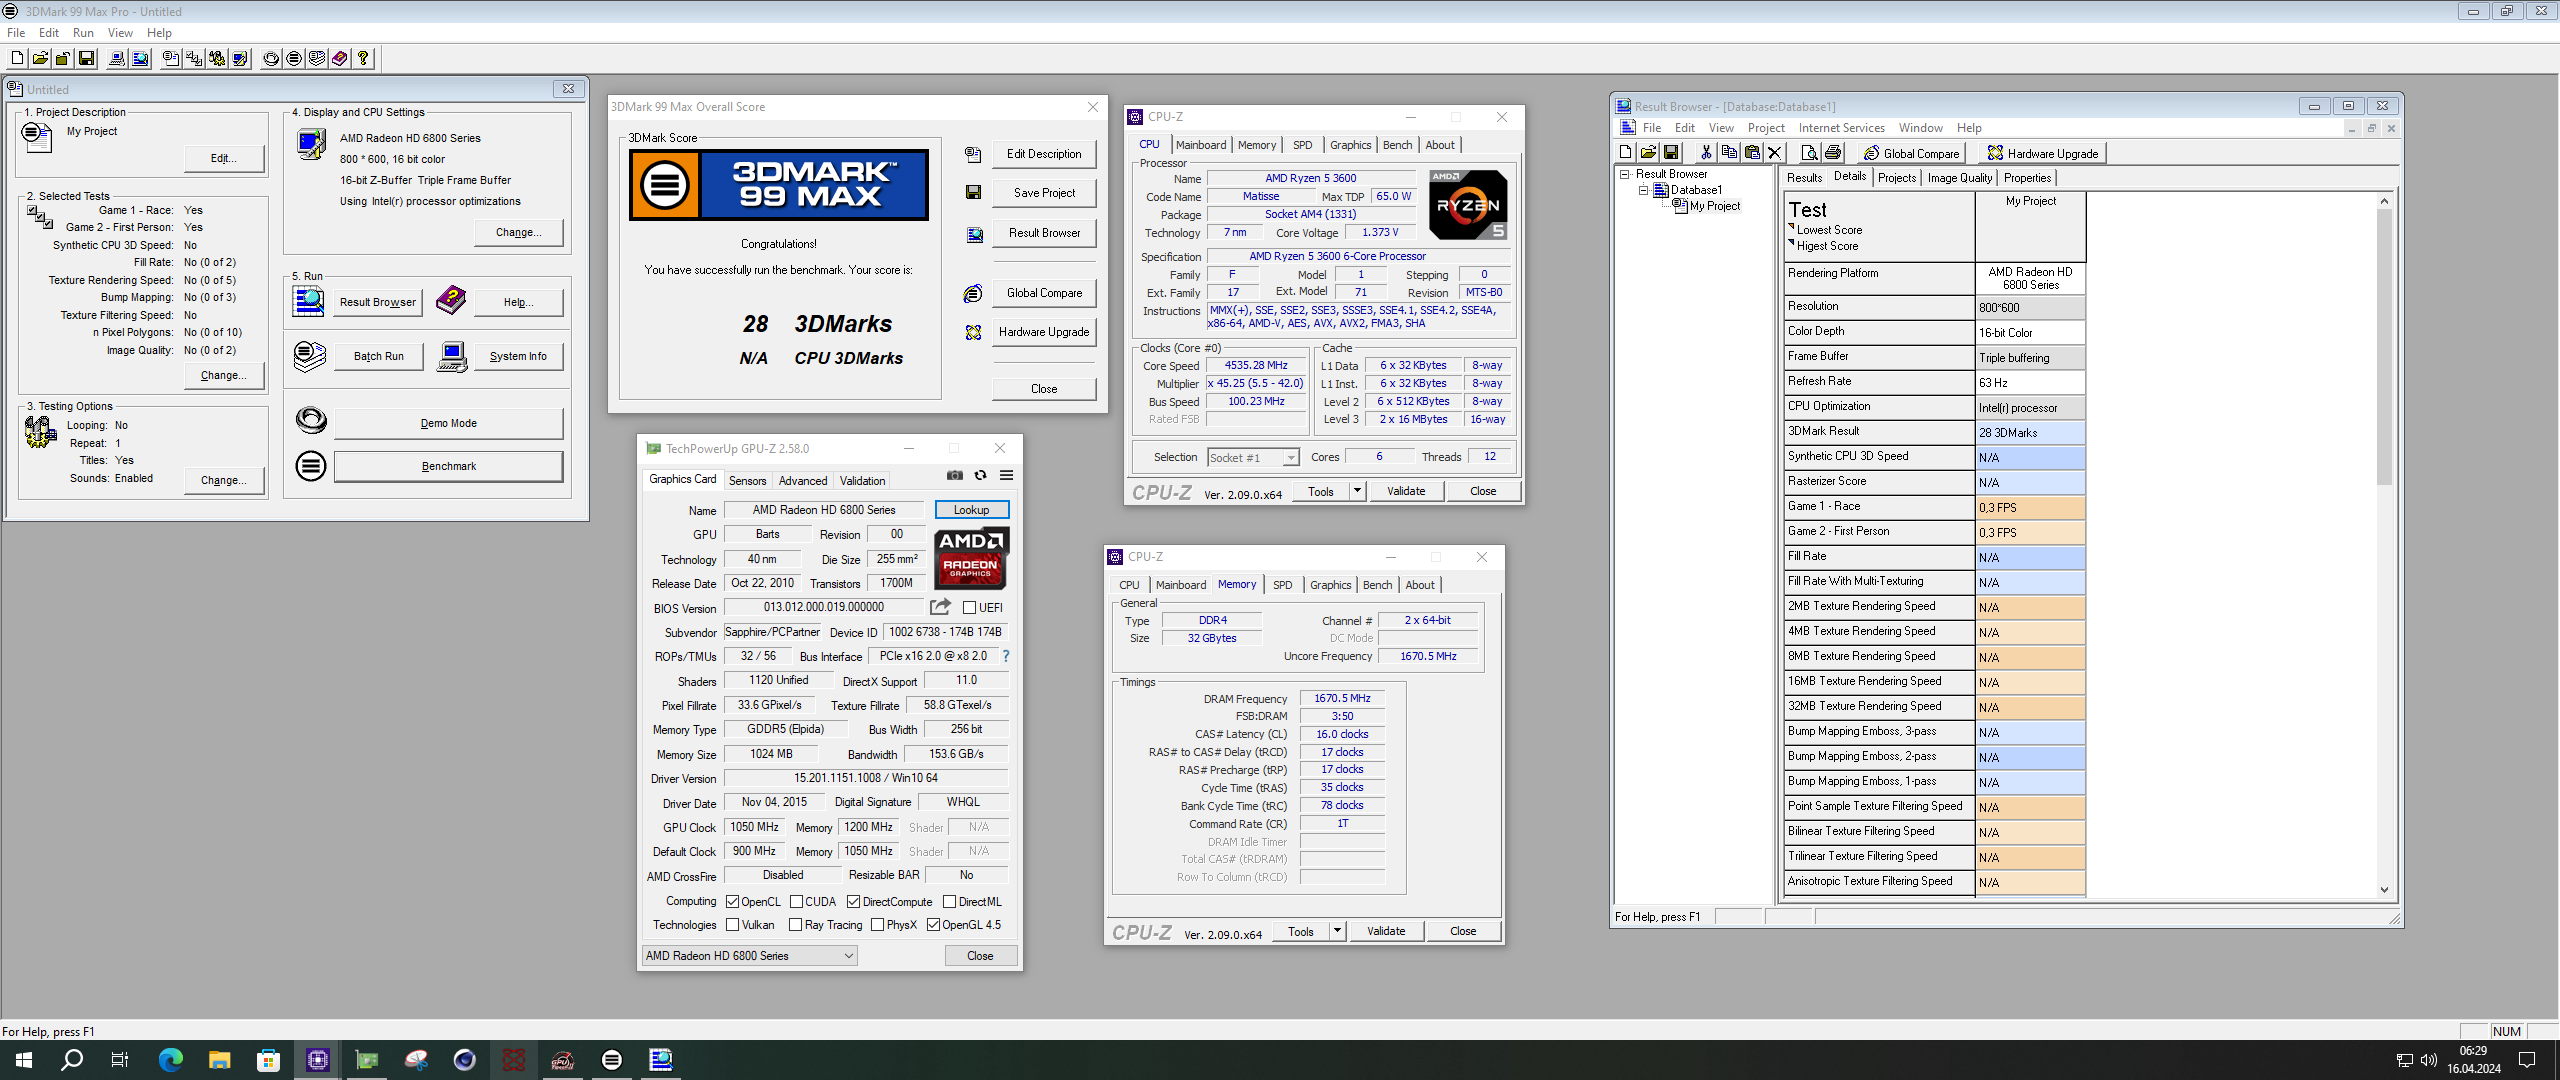Viewport: 2560px width, 1080px height.
Task: Open the Tools dropdown arrow in the upper CPU-Z window
Action: pyautogui.click(x=1357, y=491)
